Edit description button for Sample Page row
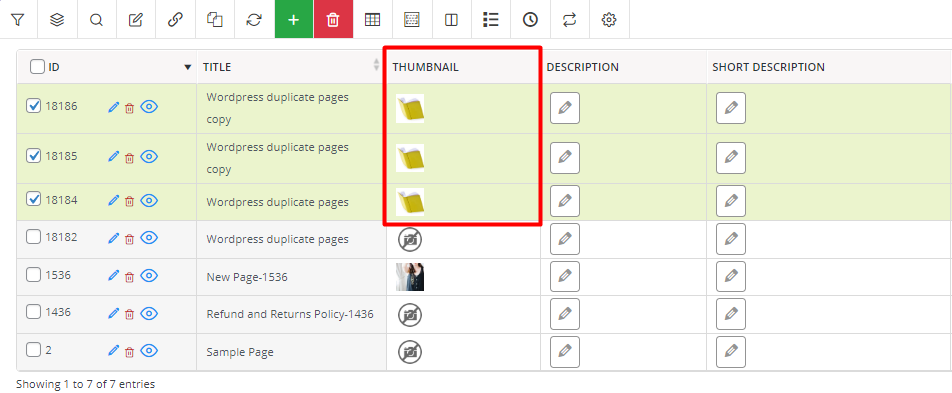The image size is (952, 393). pyautogui.click(x=565, y=352)
